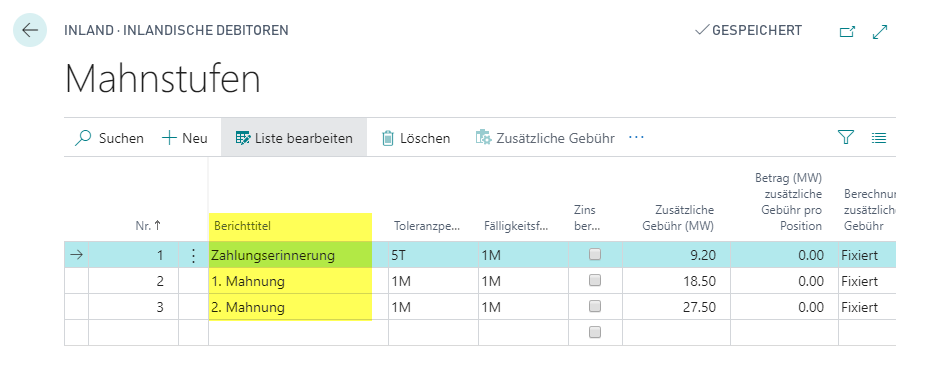
Task: Toggle Zins berechnen checkbox in empty row
Action: tap(594, 332)
